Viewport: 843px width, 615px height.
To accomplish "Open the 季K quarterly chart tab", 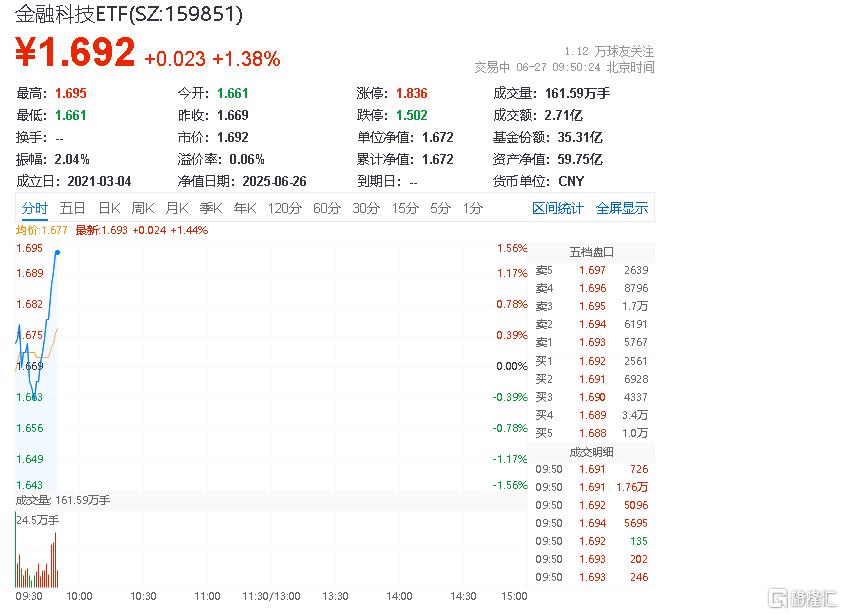I will [x=210, y=208].
